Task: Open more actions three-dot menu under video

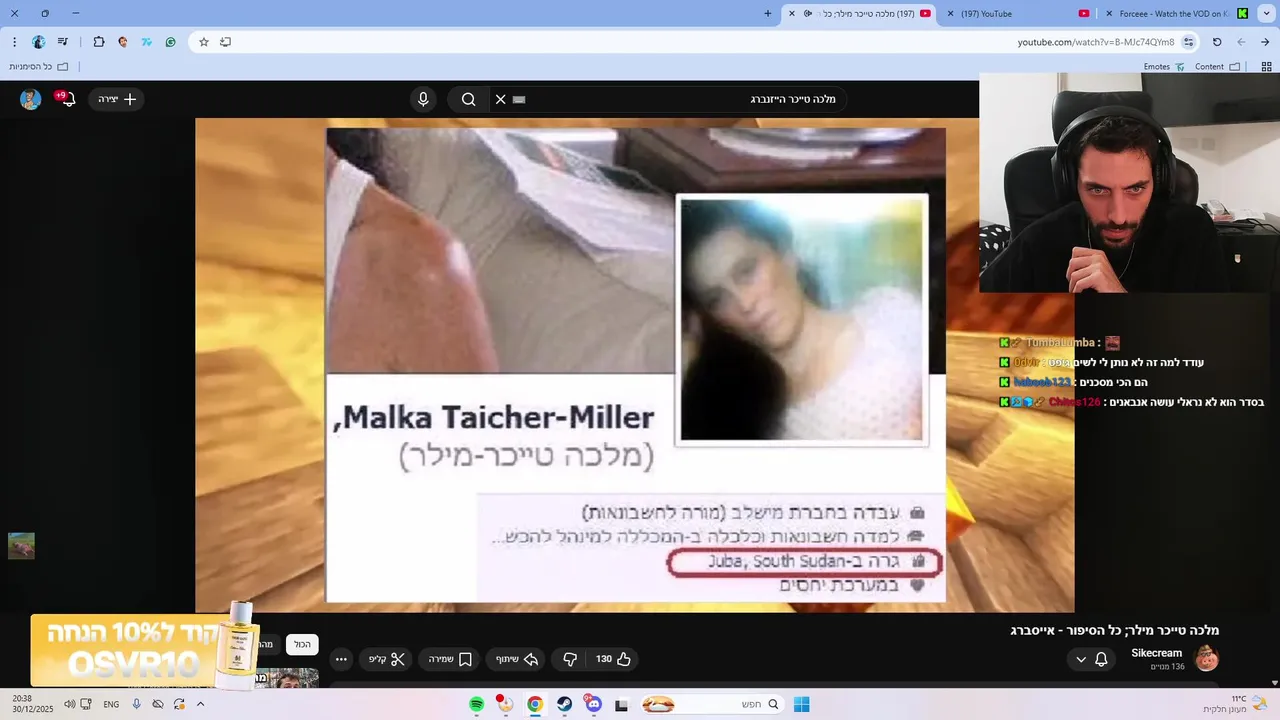Action: click(x=341, y=659)
